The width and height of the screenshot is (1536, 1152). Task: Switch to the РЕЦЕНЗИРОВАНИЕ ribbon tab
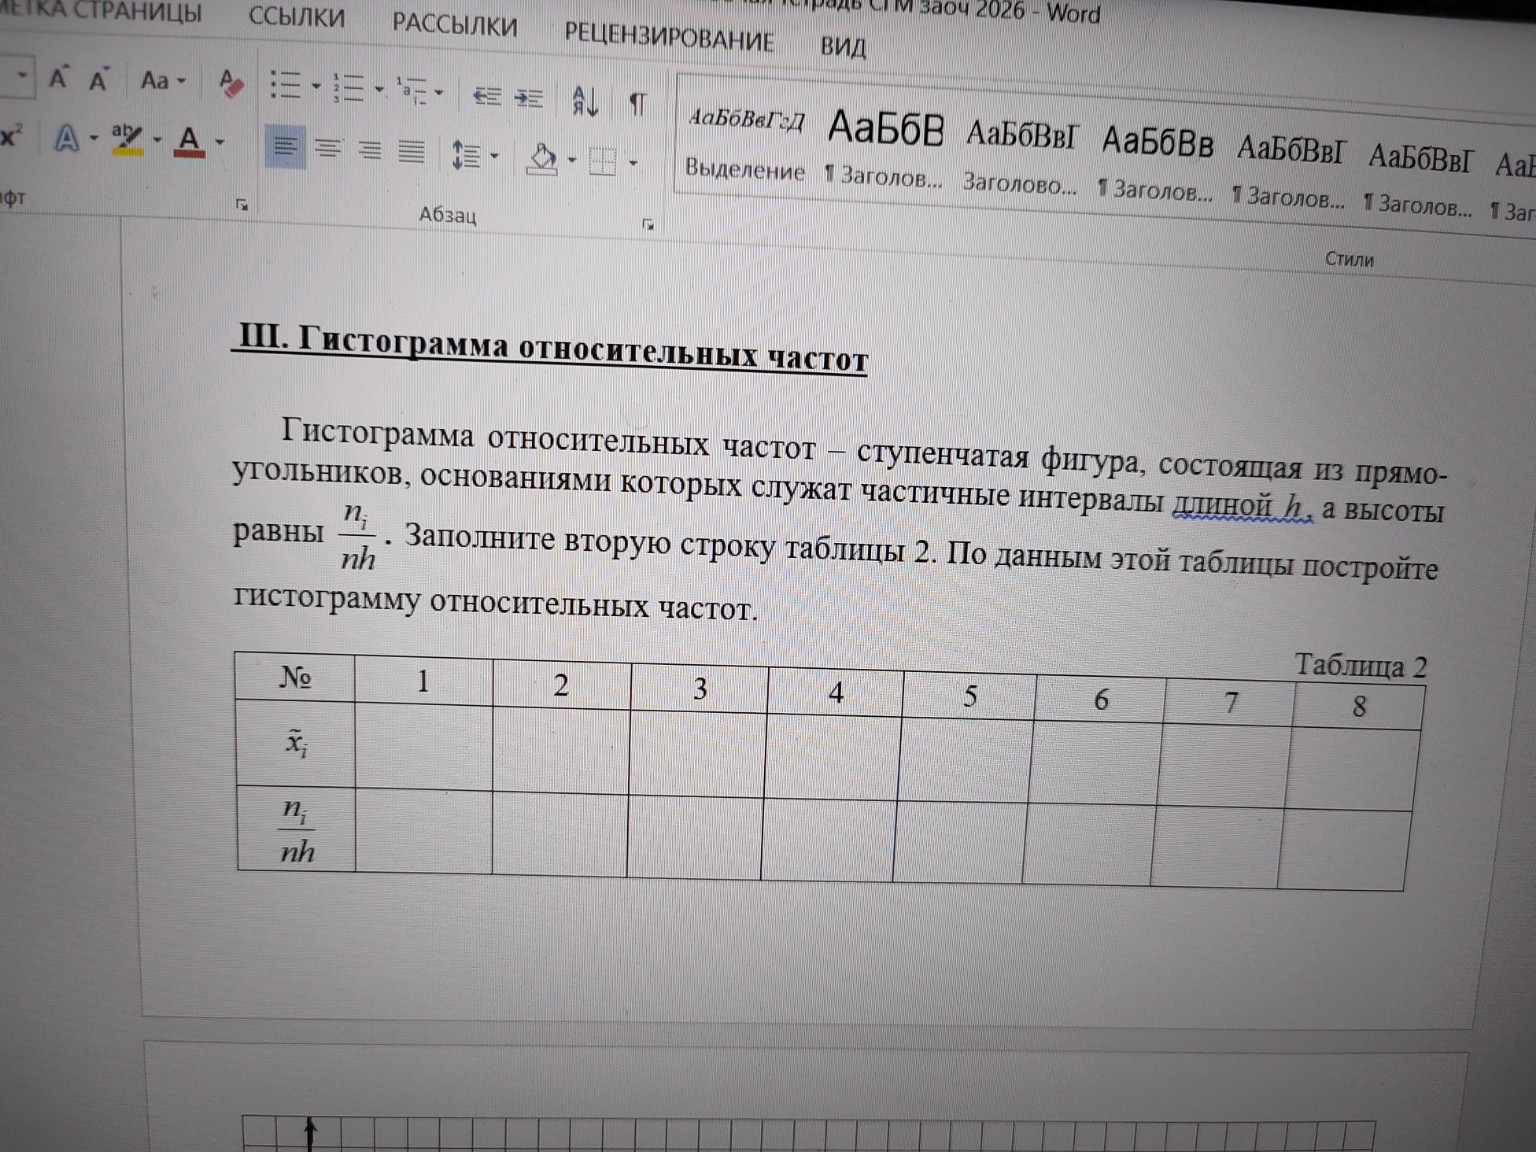click(x=668, y=42)
